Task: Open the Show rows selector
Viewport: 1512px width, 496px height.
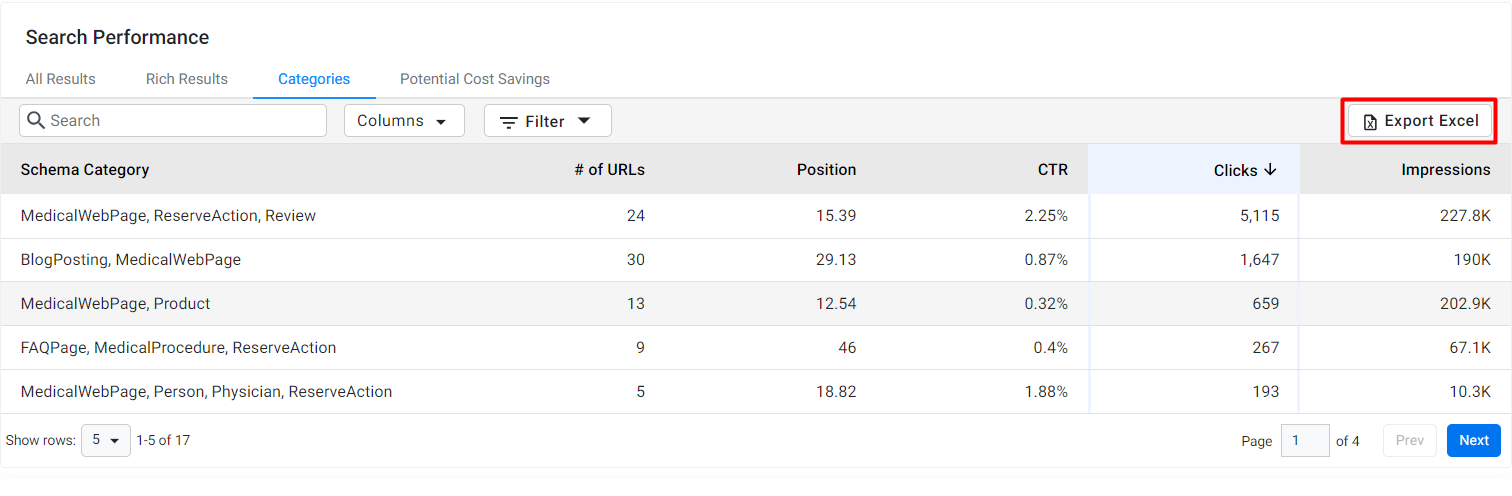Action: point(106,440)
